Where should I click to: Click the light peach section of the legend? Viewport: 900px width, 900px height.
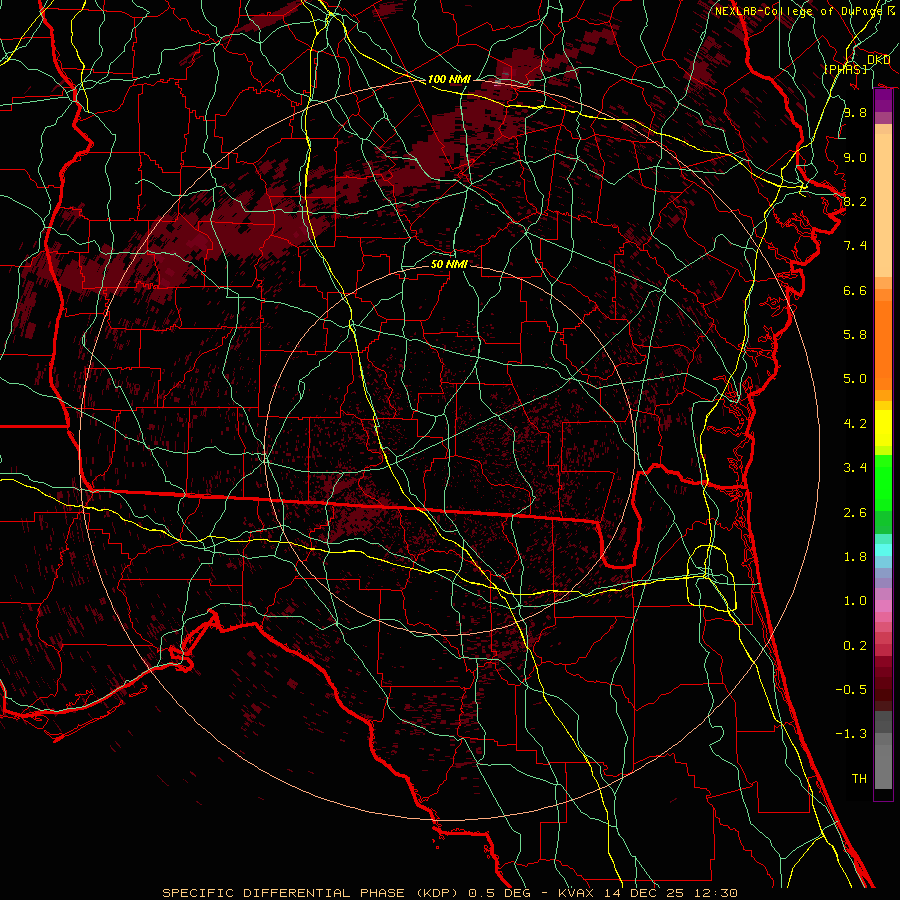click(883, 200)
